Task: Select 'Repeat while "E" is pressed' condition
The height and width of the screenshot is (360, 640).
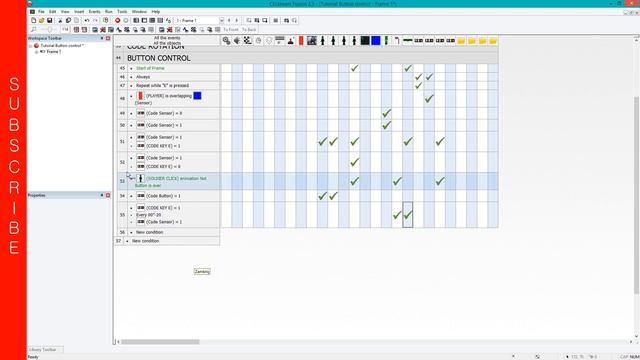Action: coord(162,85)
